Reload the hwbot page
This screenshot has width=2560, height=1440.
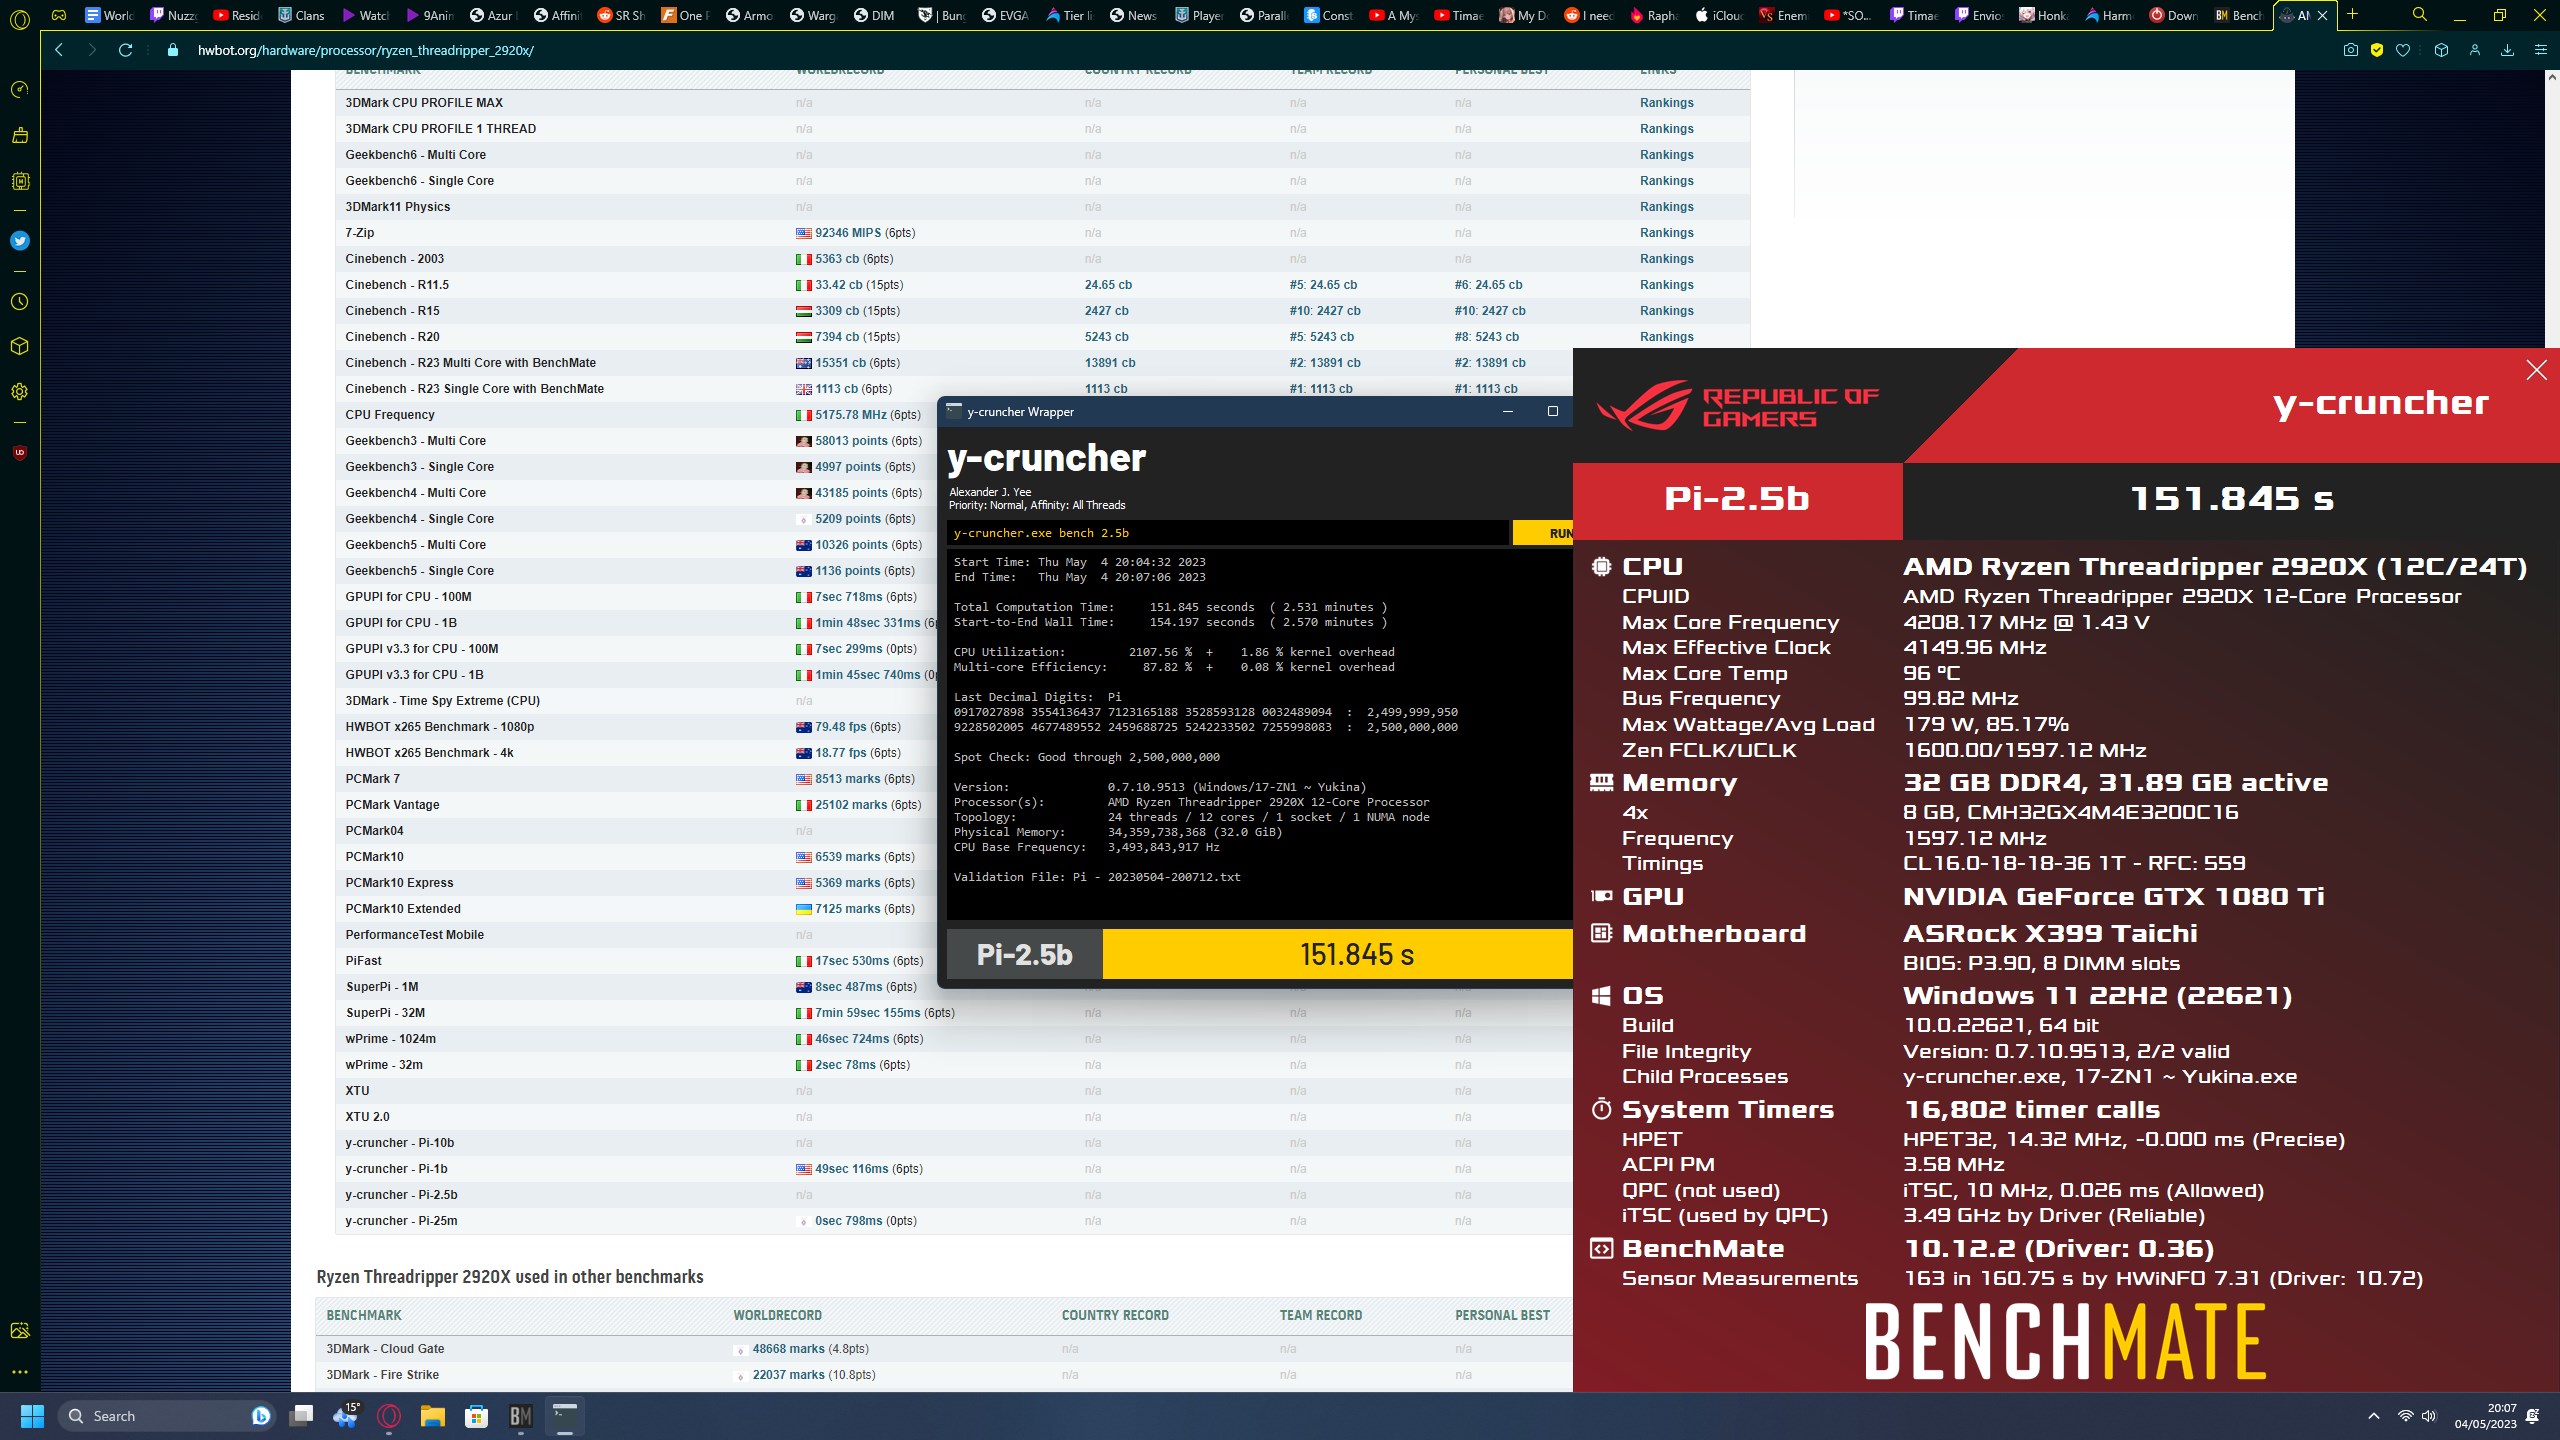point(125,50)
